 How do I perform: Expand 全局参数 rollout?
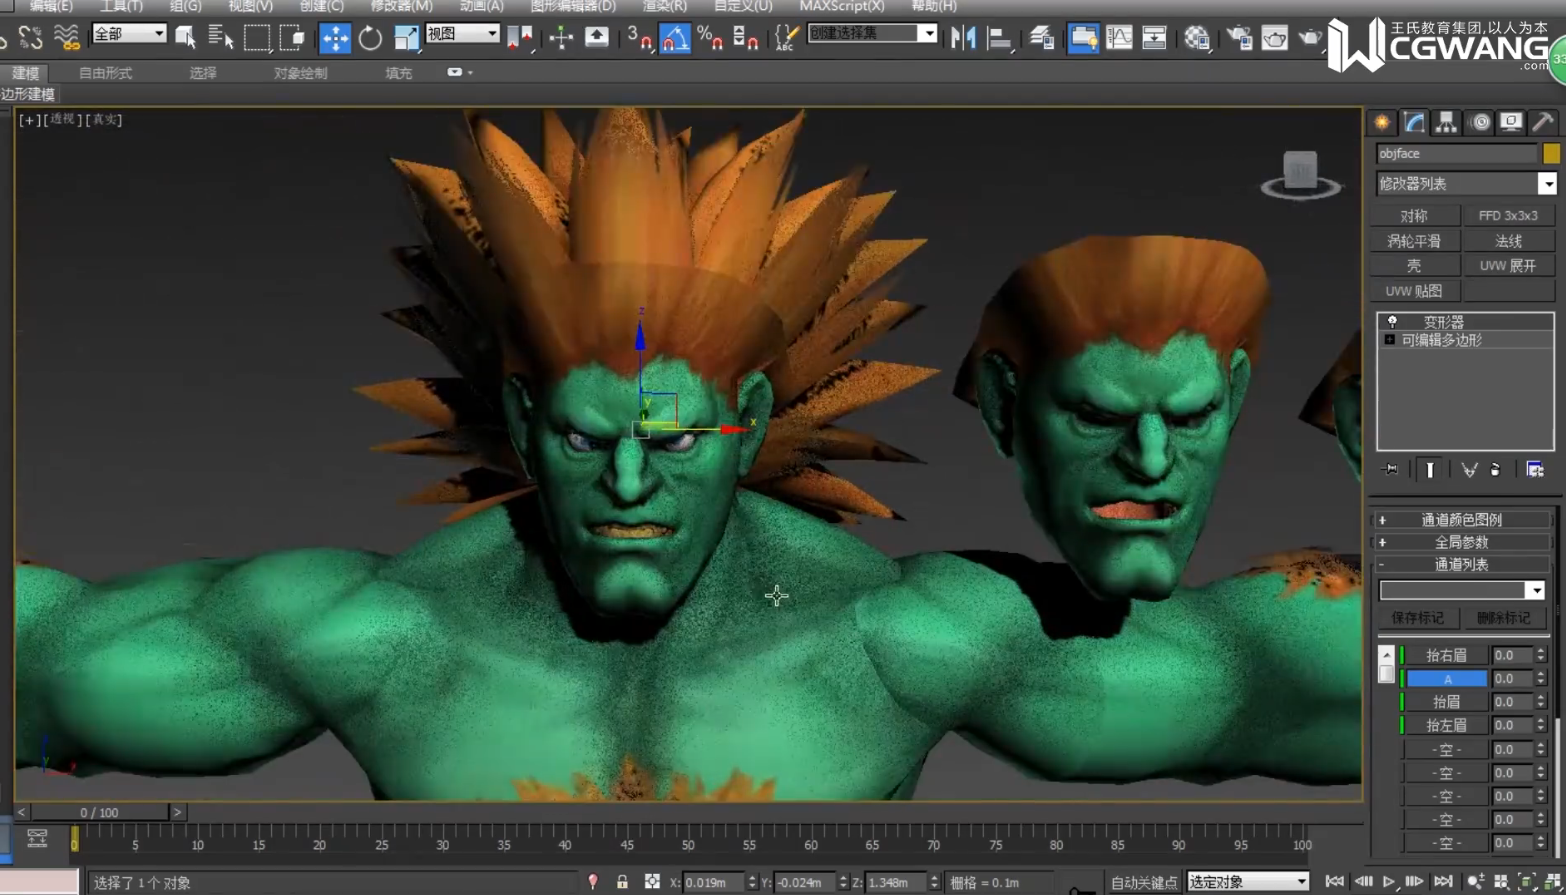click(1461, 542)
